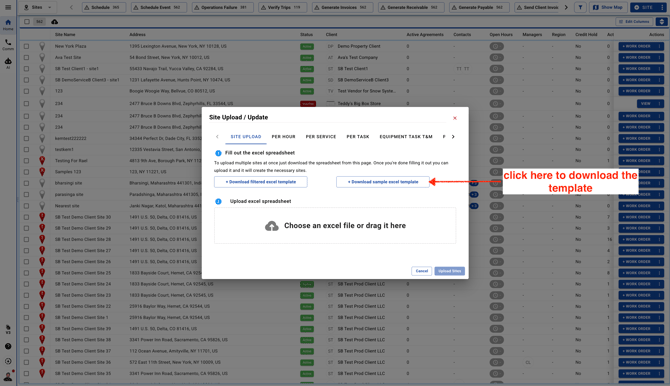This screenshot has height=386, width=670.
Task: Open the filter funnel icon
Action: click(x=580, y=7)
